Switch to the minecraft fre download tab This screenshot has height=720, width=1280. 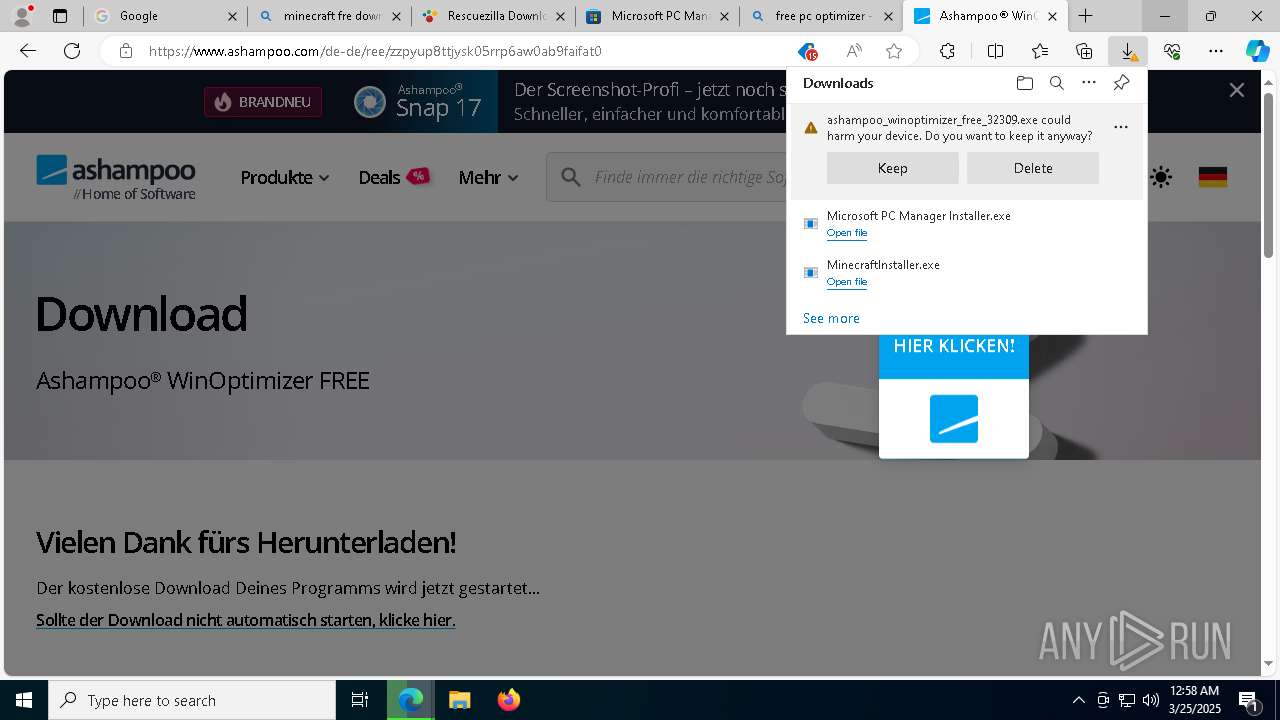329,16
